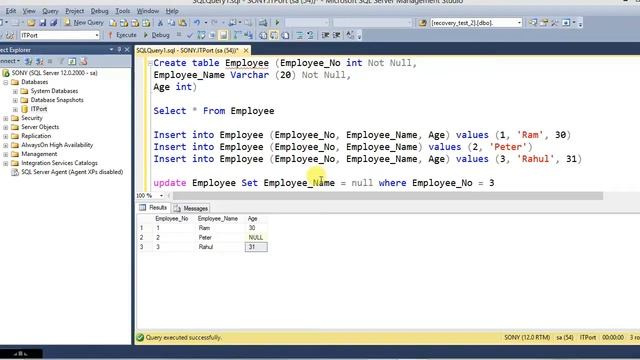Open the Window menu
Image resolution: width=640 pixels, height=360 pixels.
[x=148, y=11]
